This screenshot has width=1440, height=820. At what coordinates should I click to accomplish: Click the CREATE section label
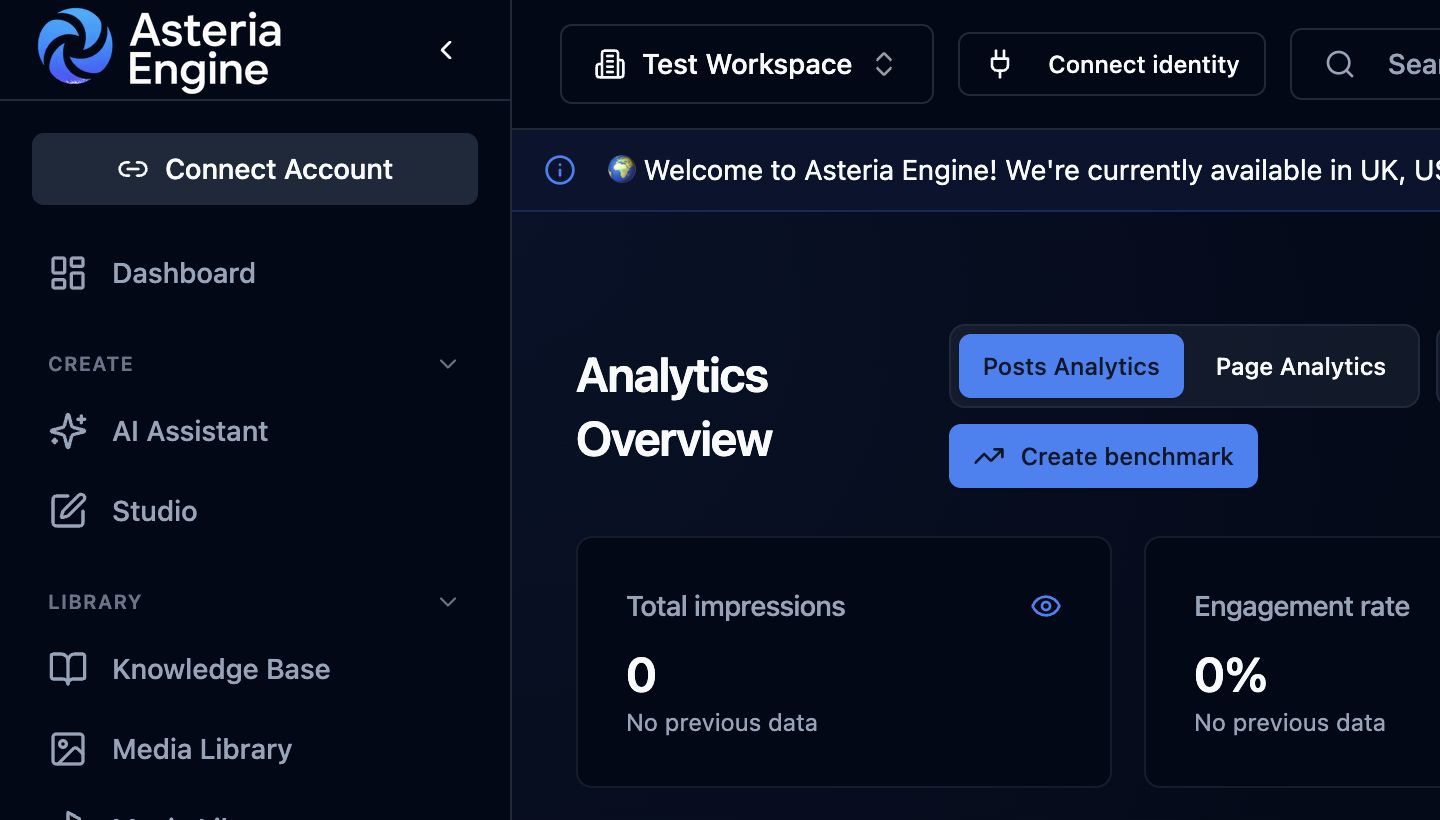(x=91, y=364)
